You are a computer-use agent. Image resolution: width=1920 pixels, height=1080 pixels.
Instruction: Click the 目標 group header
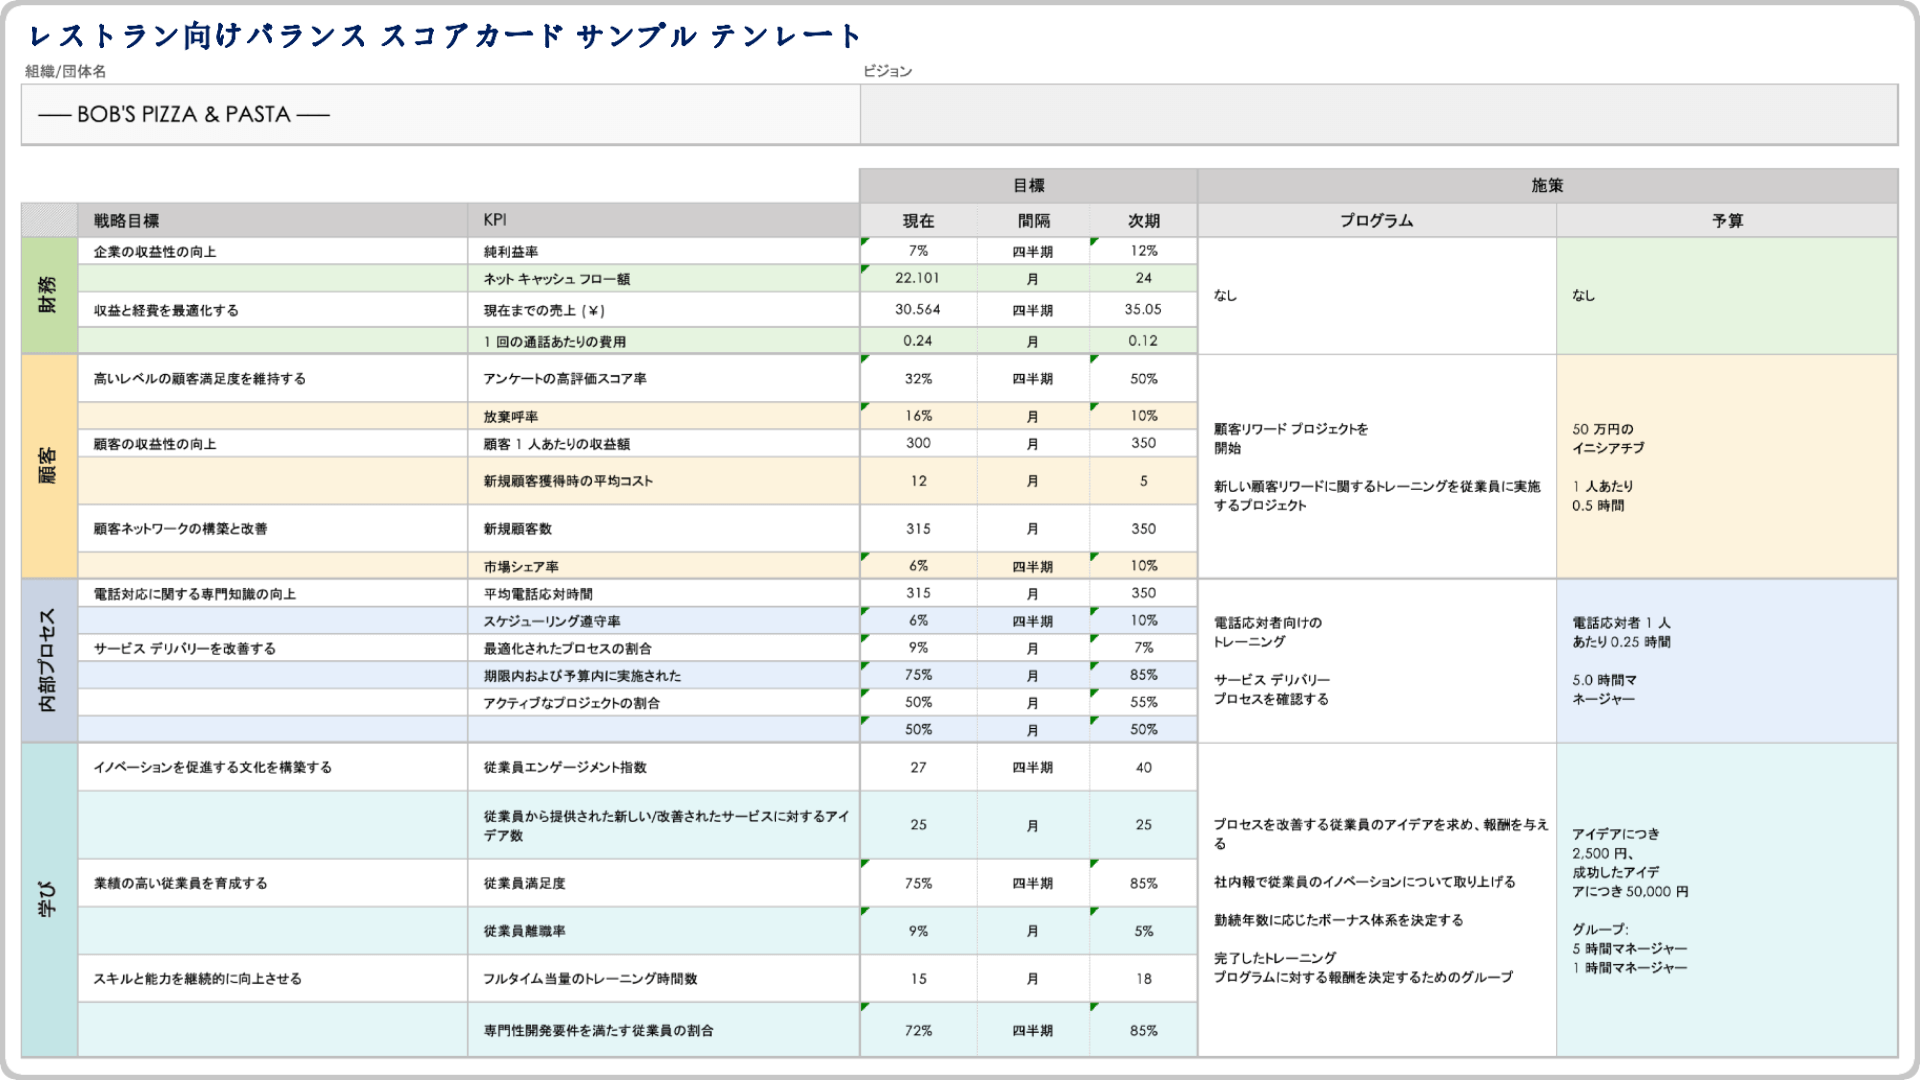(x=1028, y=185)
